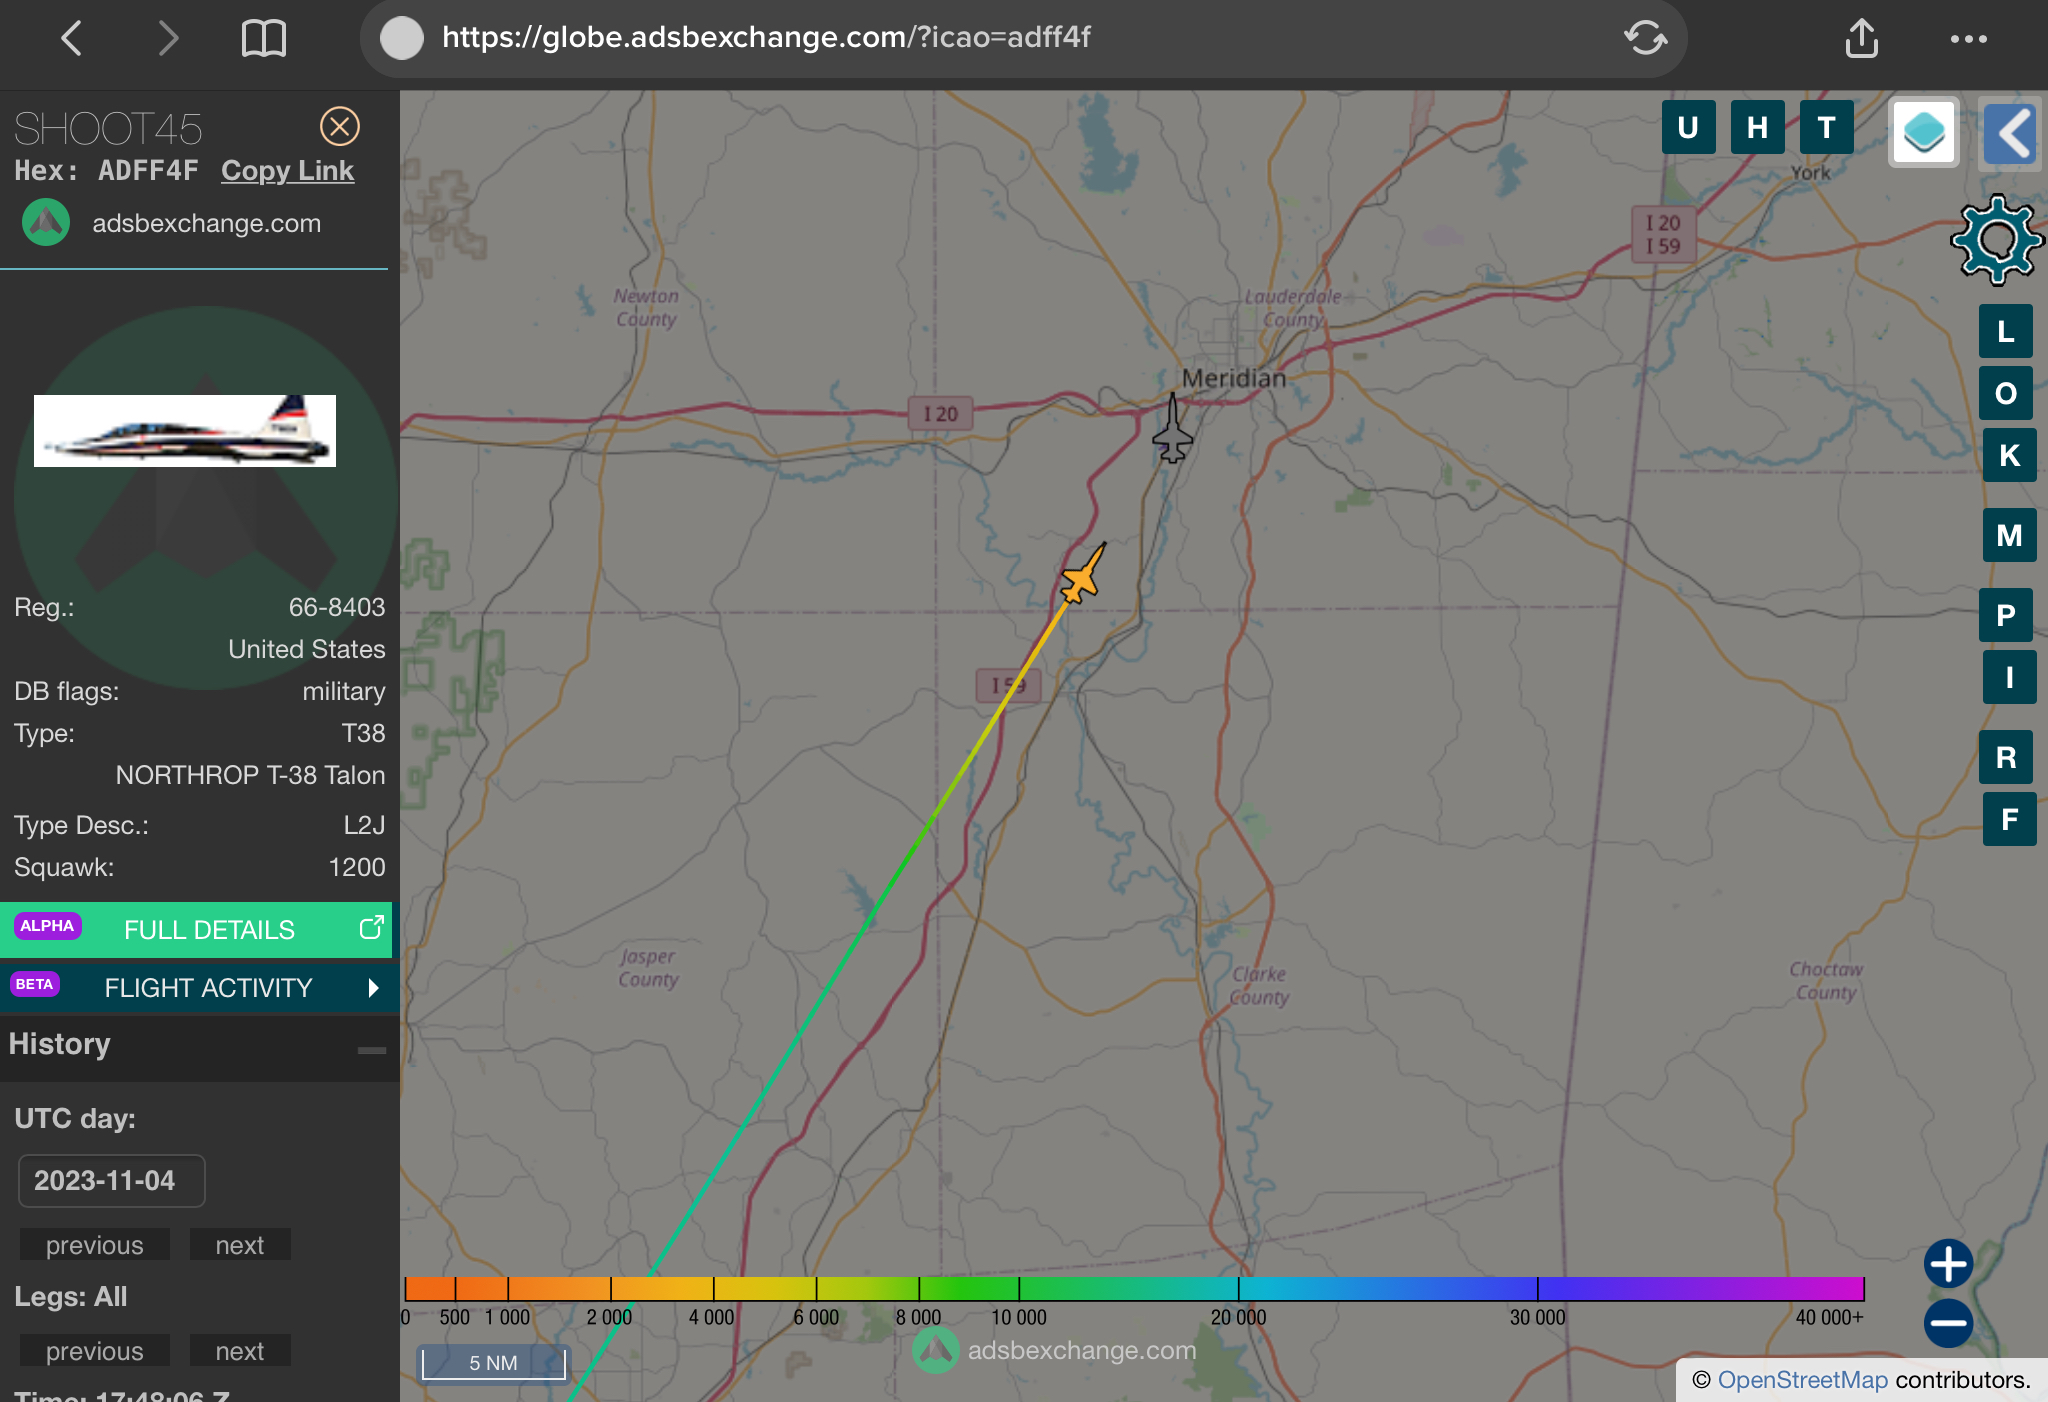Viewport: 2048px width, 1402px height.
Task: Go to previous UTC day
Action: tap(95, 1245)
